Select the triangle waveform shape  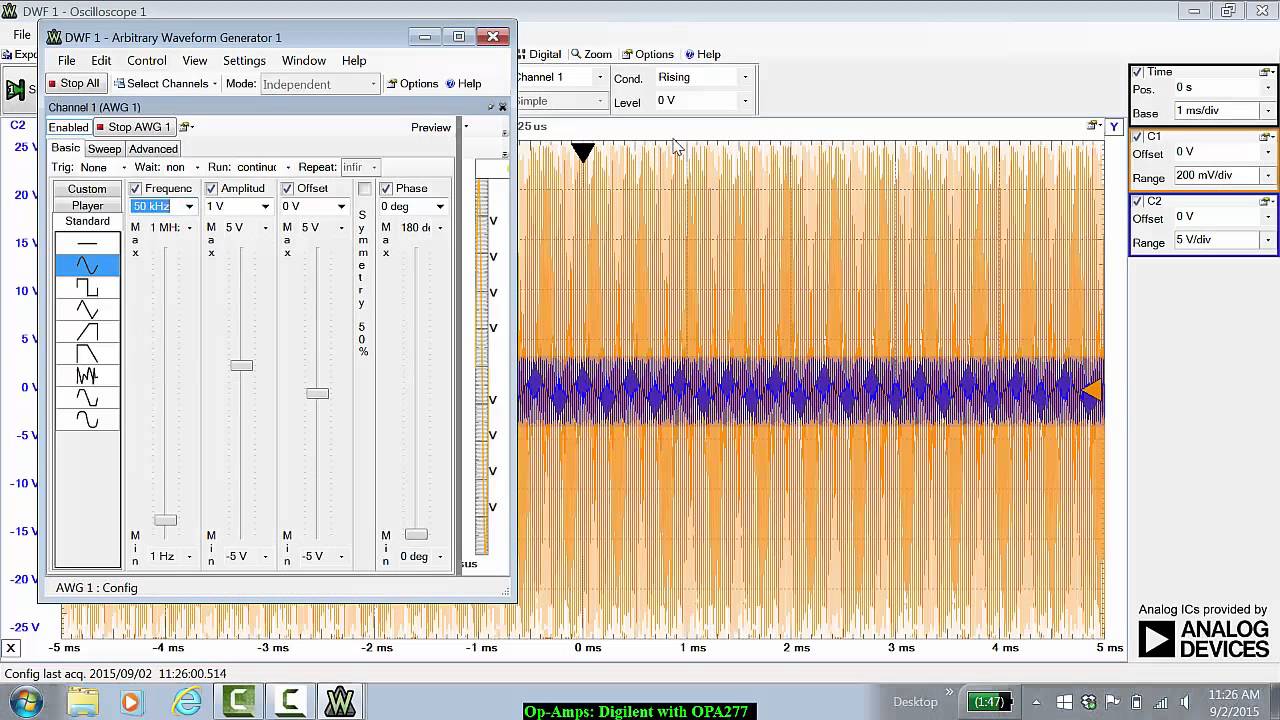(87, 309)
